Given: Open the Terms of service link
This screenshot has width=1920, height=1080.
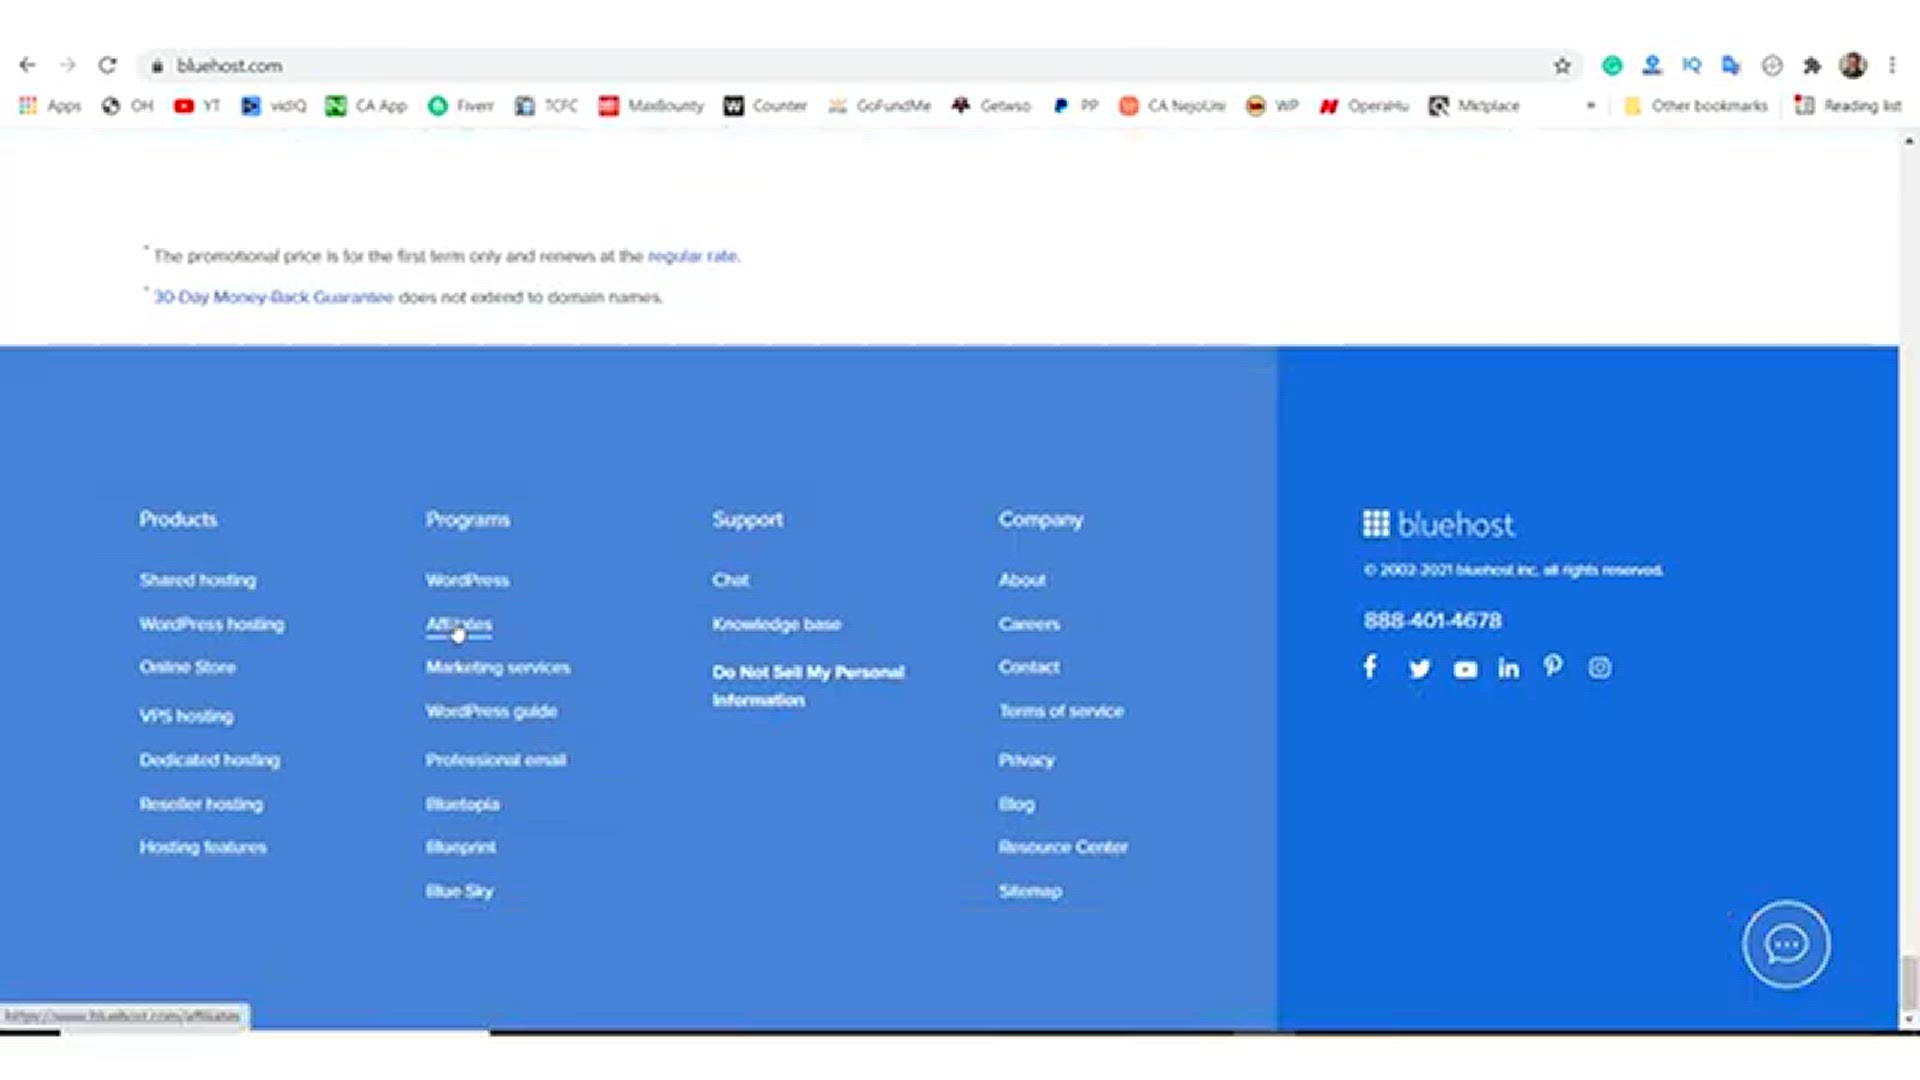Looking at the screenshot, I should point(1061,711).
